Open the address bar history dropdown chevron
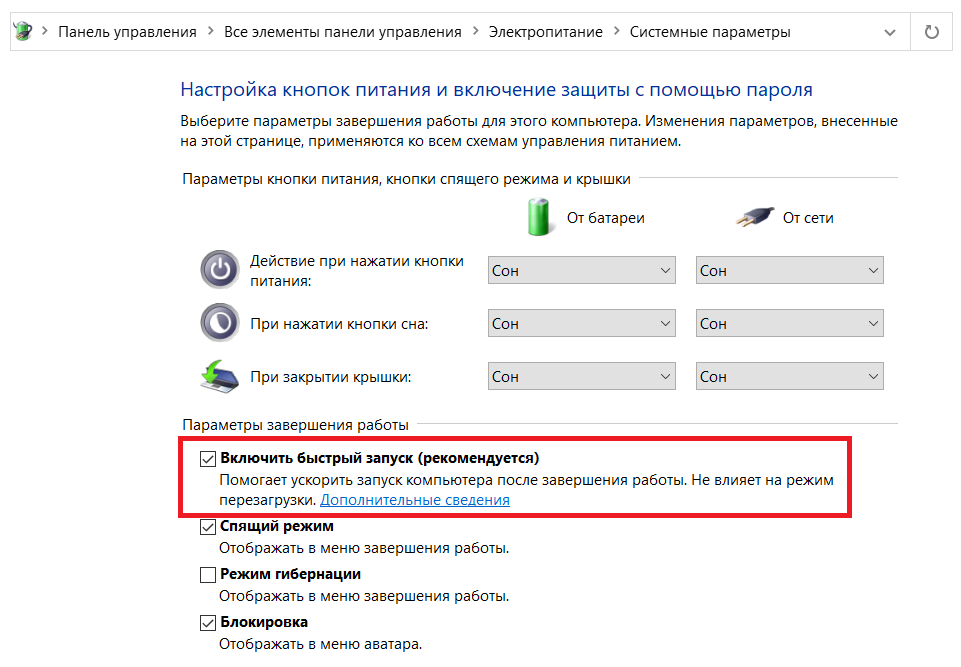This screenshot has height=667, width=961. pyautogui.click(x=890, y=32)
